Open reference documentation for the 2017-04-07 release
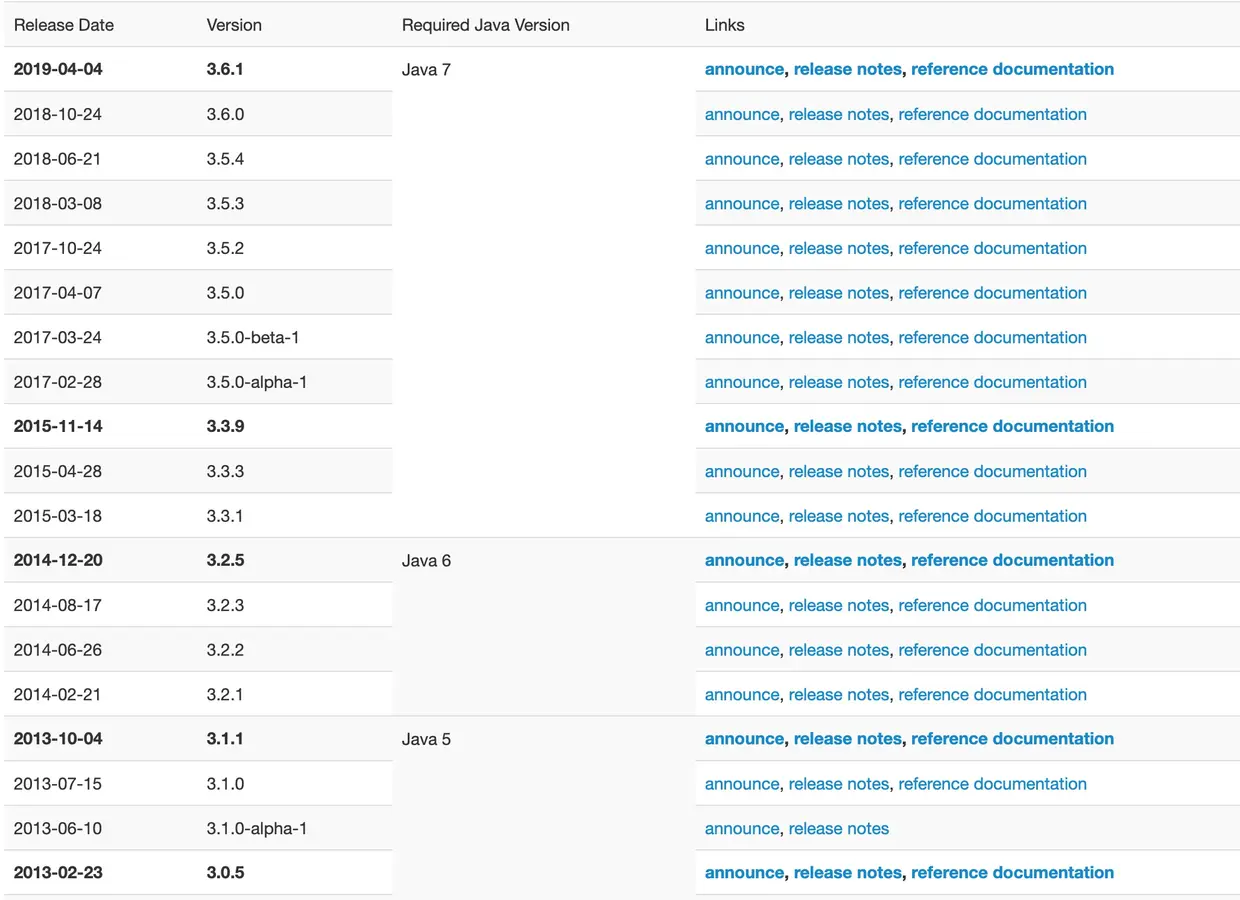This screenshot has width=1240, height=900. 993,293
